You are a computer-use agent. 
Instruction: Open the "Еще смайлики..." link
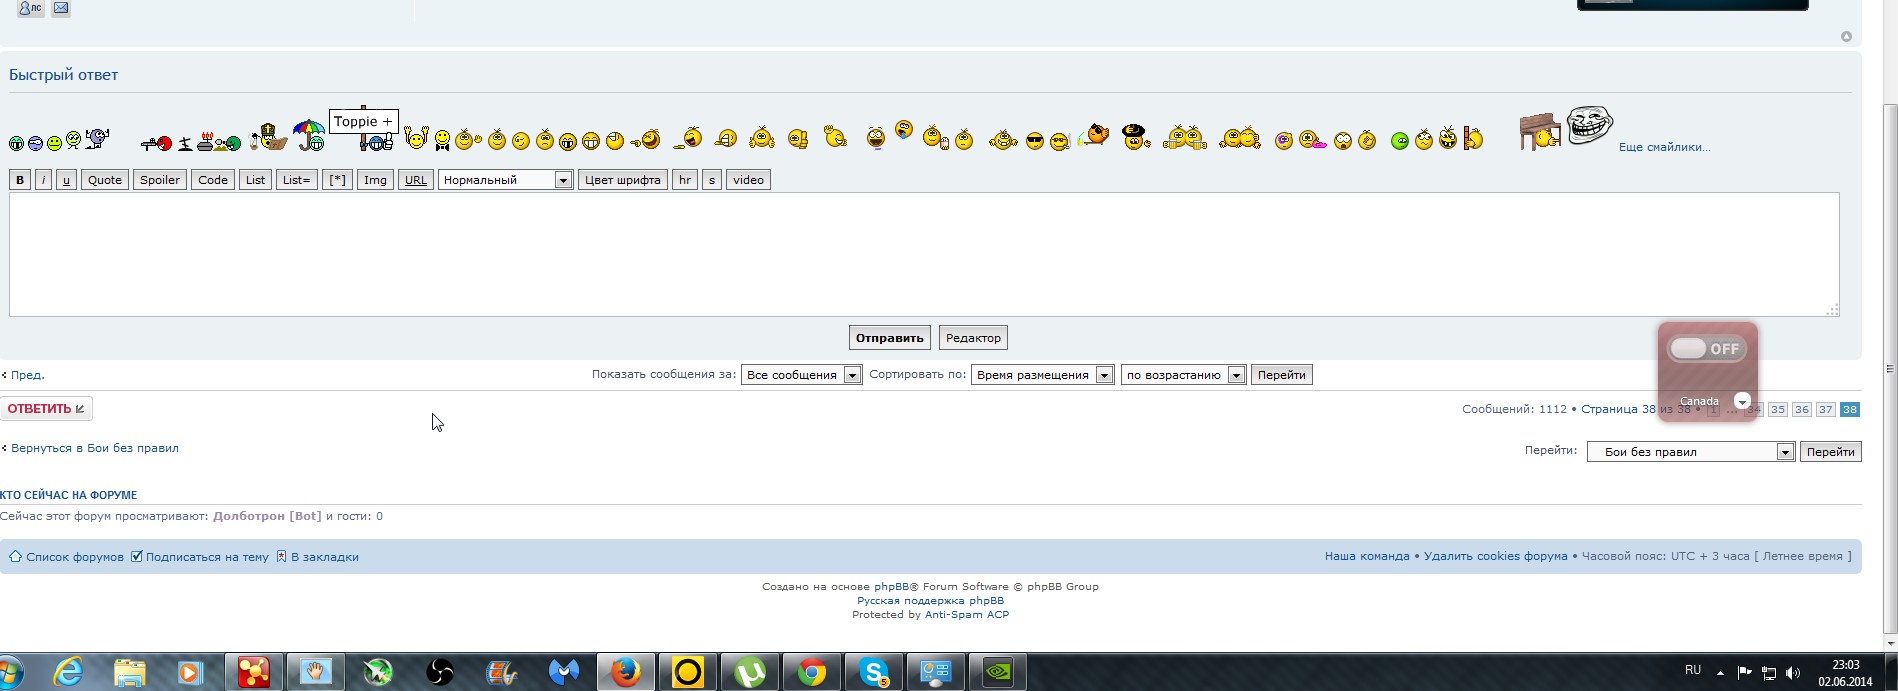(1664, 147)
